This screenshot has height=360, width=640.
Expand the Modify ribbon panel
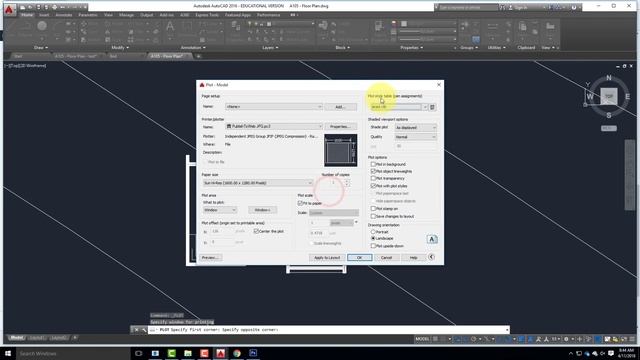click(120, 48)
